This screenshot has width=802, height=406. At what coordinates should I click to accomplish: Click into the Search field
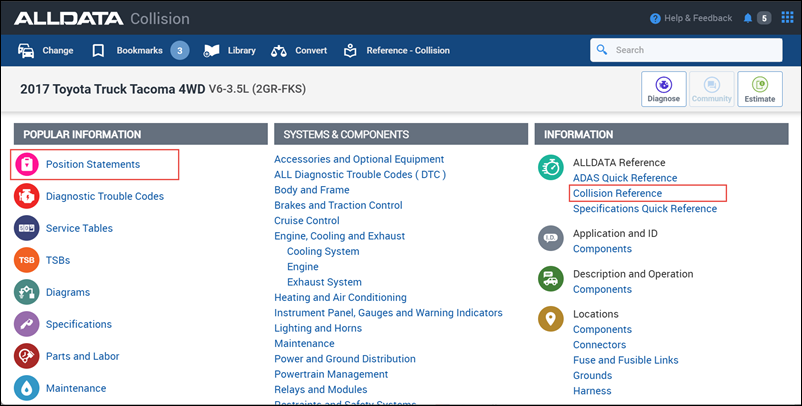686,50
